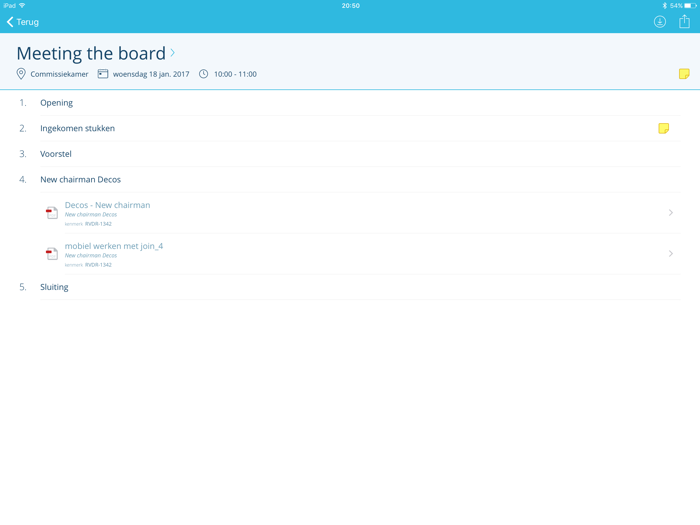Open the share icon in header
The width and height of the screenshot is (700, 525).
(x=684, y=21)
